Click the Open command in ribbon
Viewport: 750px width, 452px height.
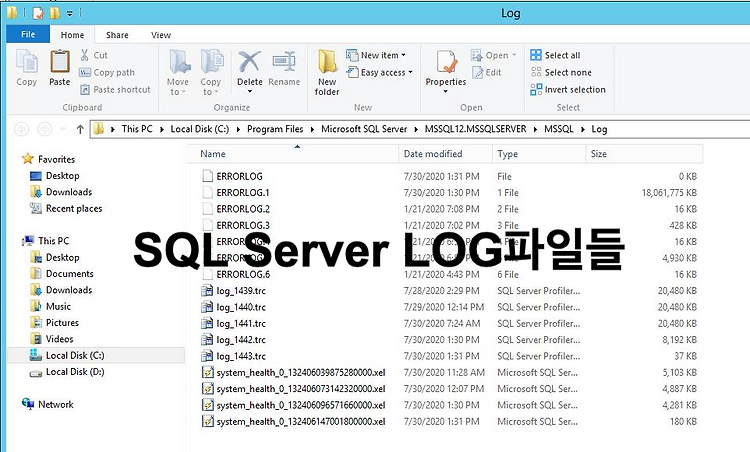[493, 55]
